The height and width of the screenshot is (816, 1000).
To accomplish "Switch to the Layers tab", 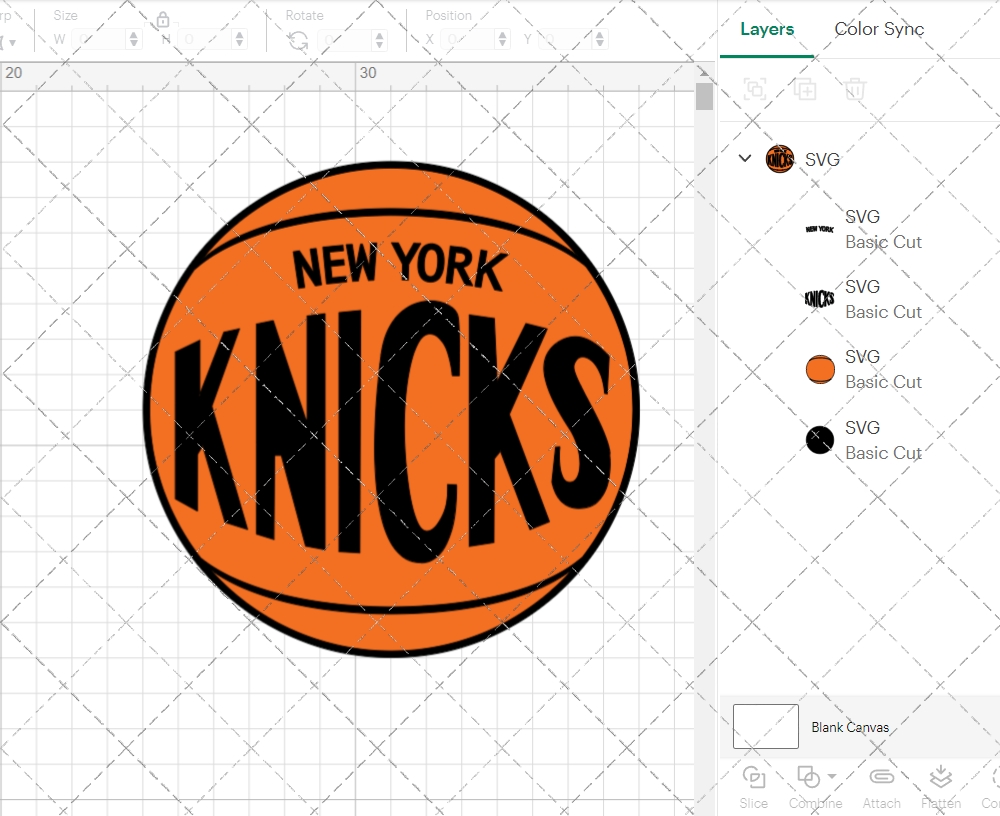I will [767, 29].
